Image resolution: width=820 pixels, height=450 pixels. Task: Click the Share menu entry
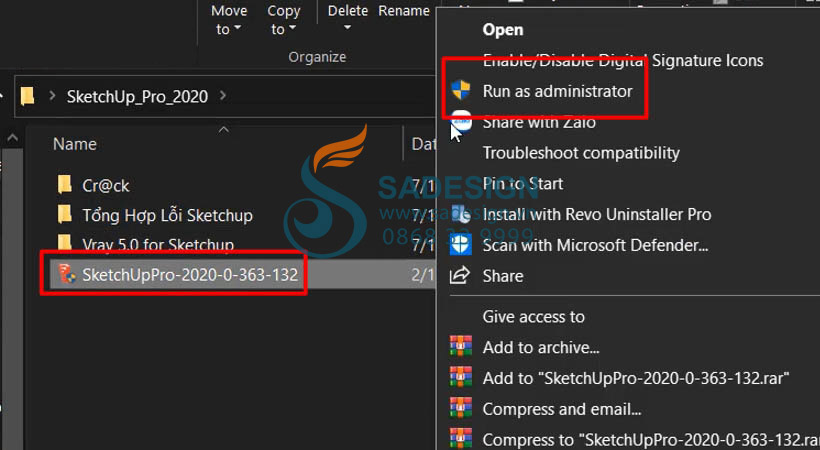coord(503,276)
